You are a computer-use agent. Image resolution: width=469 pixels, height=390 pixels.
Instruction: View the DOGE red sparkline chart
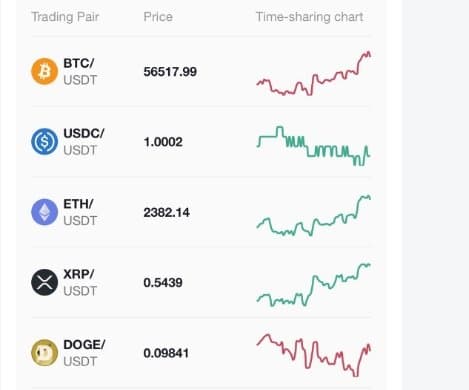click(x=314, y=355)
